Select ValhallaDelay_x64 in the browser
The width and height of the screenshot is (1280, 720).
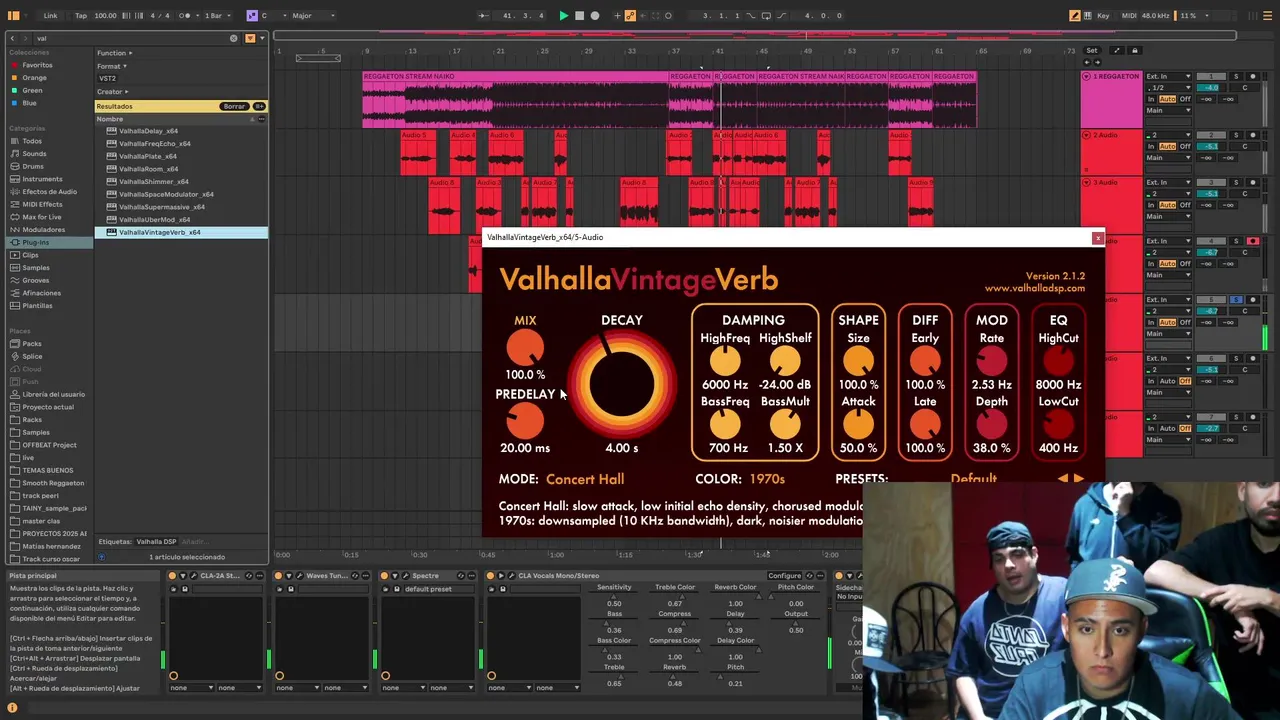pos(148,131)
